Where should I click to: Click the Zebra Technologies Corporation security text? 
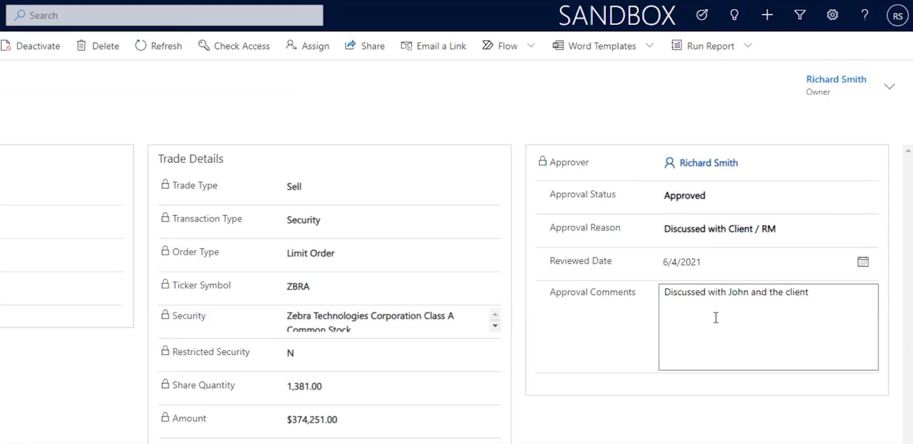[370, 322]
